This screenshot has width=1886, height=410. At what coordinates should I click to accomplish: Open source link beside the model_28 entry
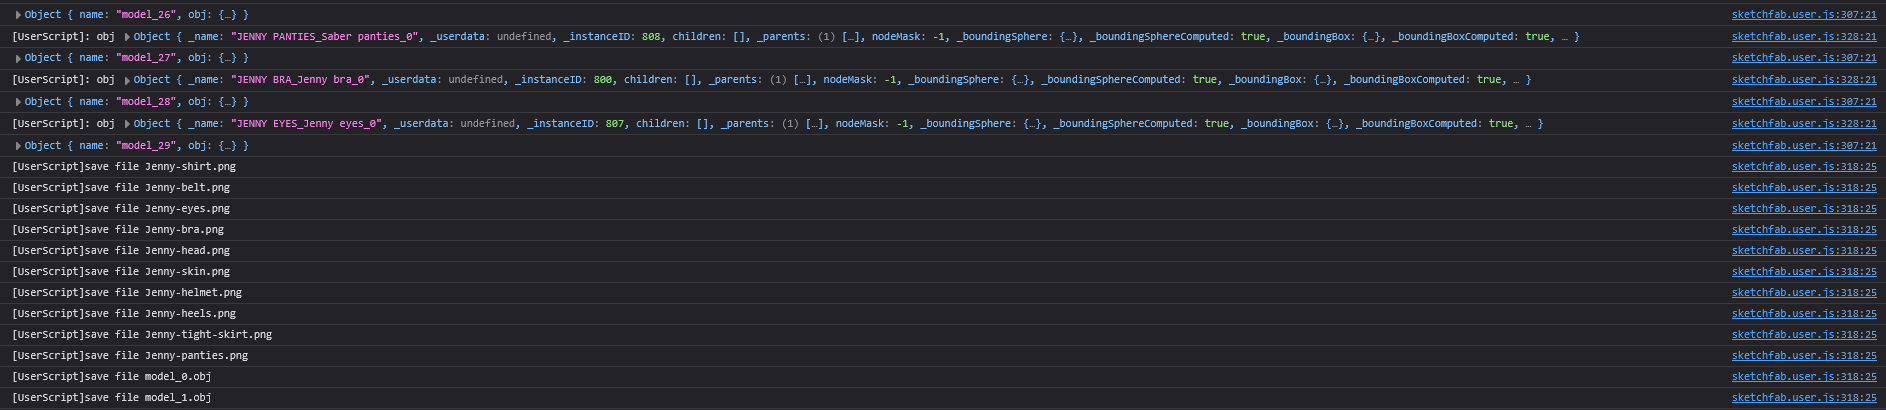click(x=1804, y=102)
